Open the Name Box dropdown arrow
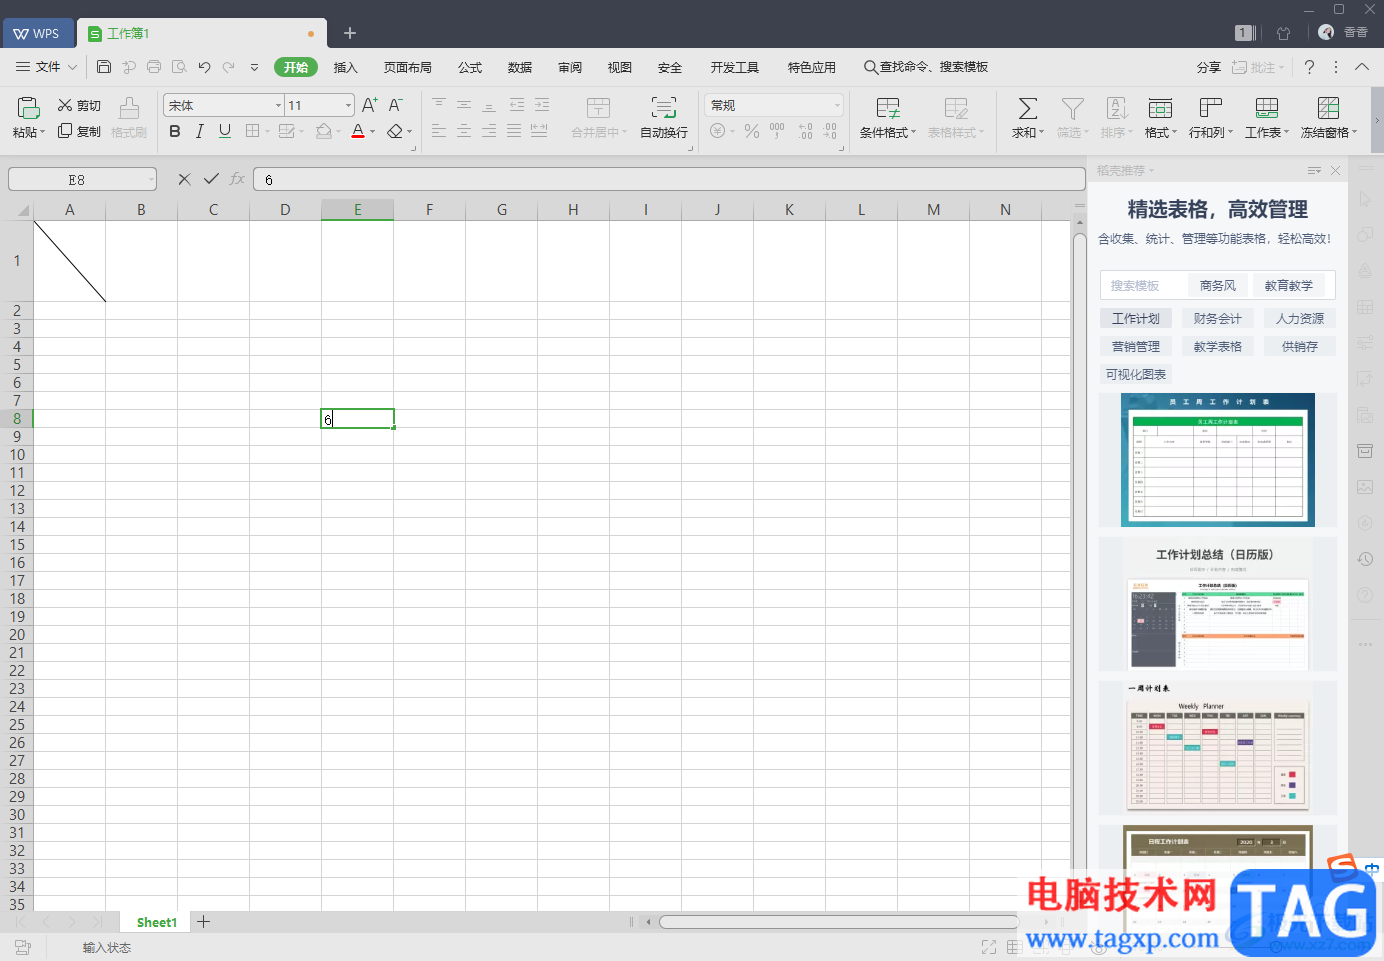 point(151,179)
